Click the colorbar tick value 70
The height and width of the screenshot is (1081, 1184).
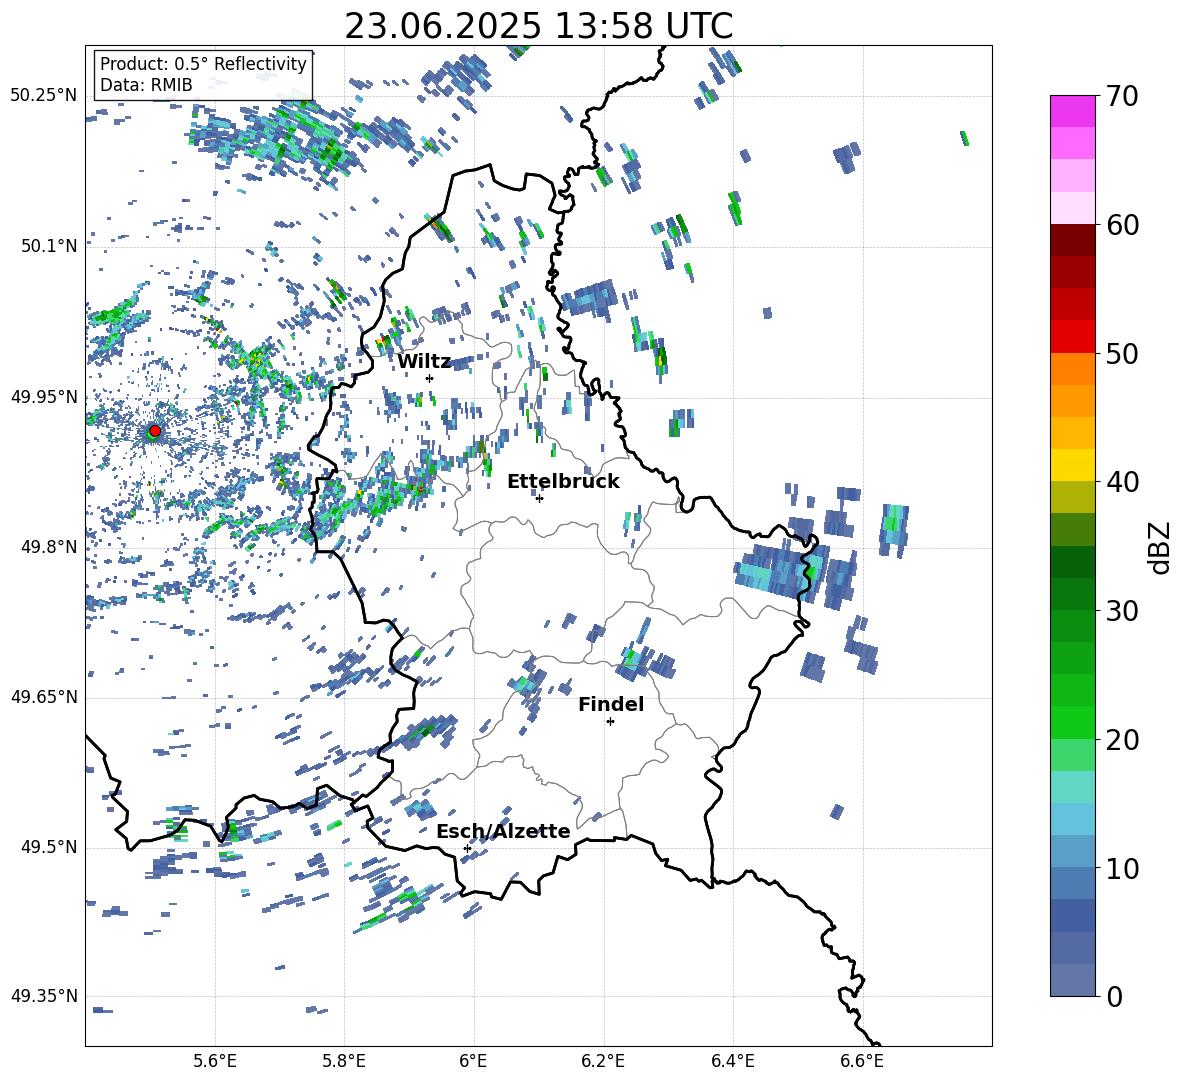point(1122,96)
